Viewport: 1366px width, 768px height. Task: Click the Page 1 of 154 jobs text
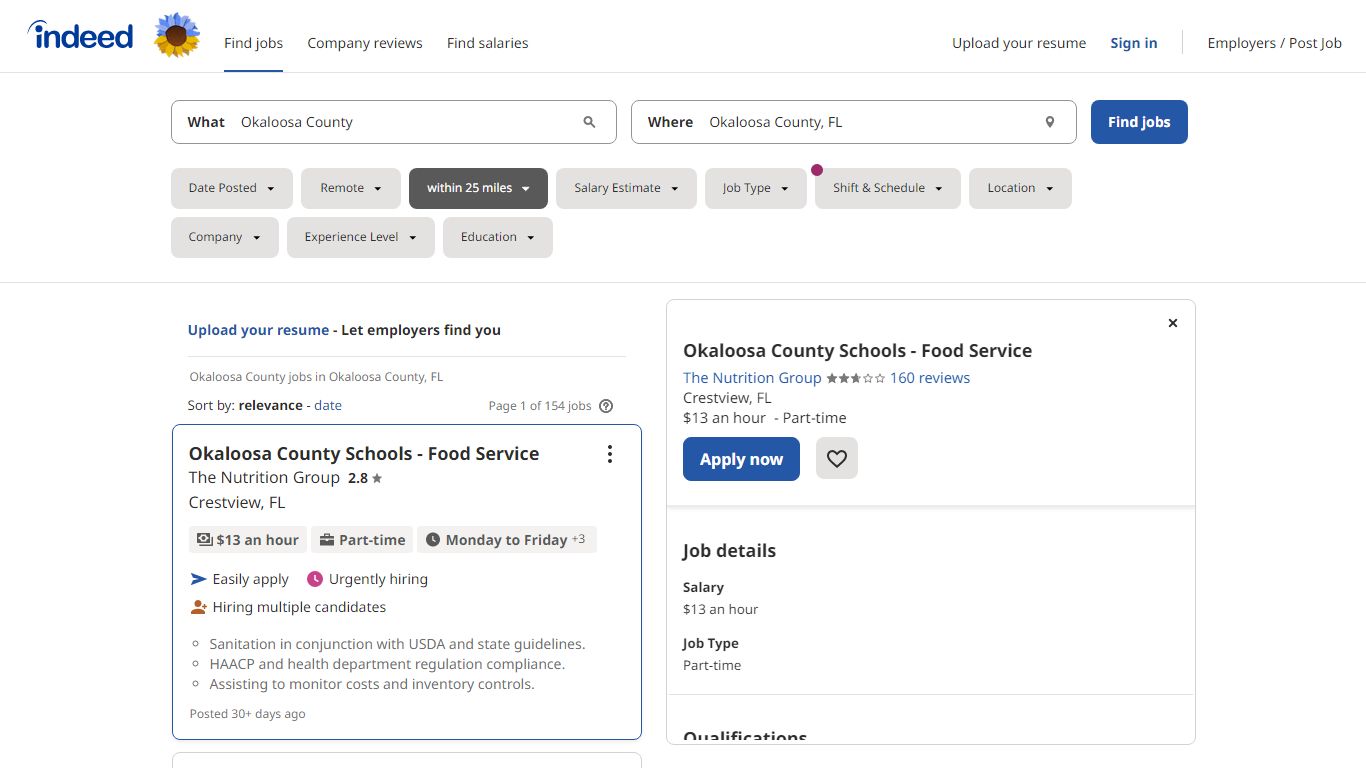tap(540, 406)
